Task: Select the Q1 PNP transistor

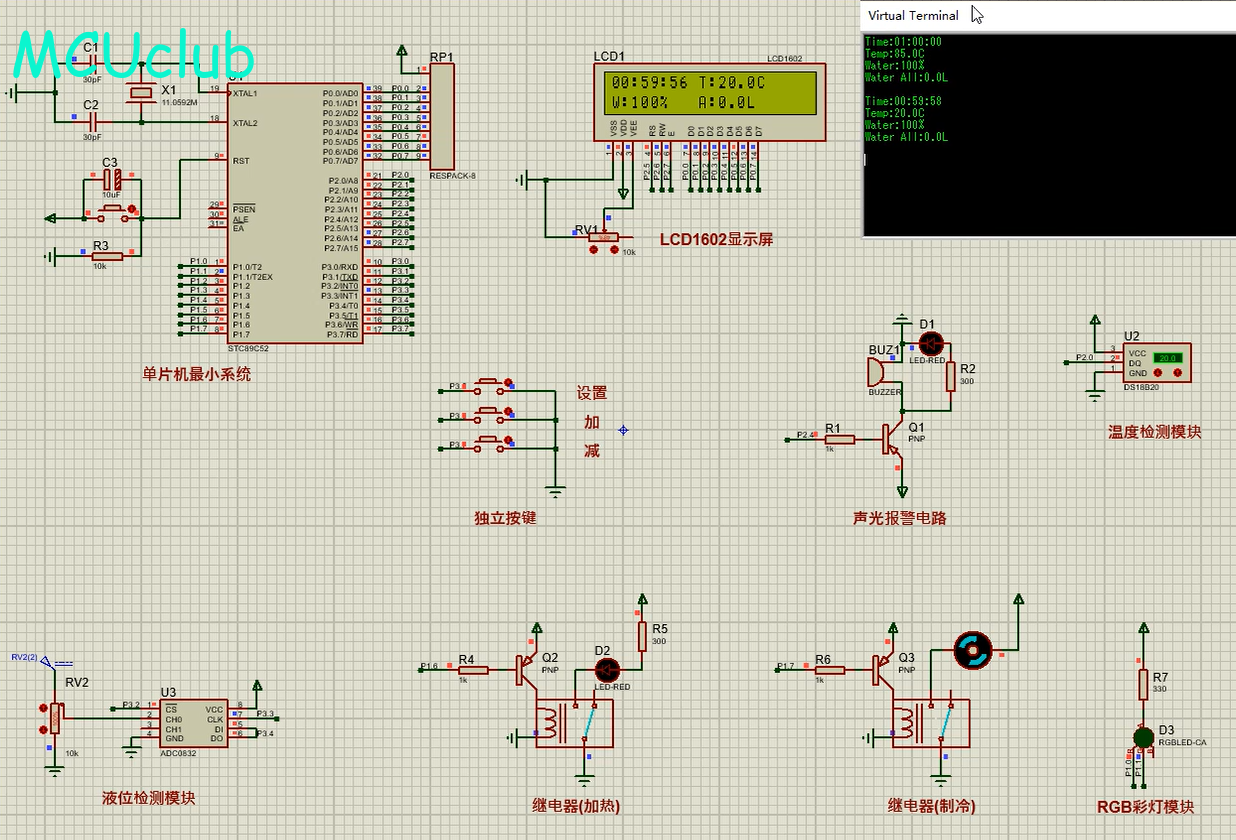Action: point(889,439)
